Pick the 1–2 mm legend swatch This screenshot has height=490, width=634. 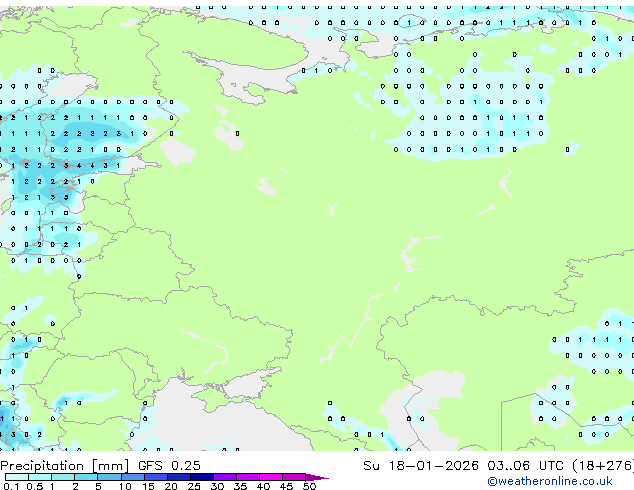click(x=63, y=477)
